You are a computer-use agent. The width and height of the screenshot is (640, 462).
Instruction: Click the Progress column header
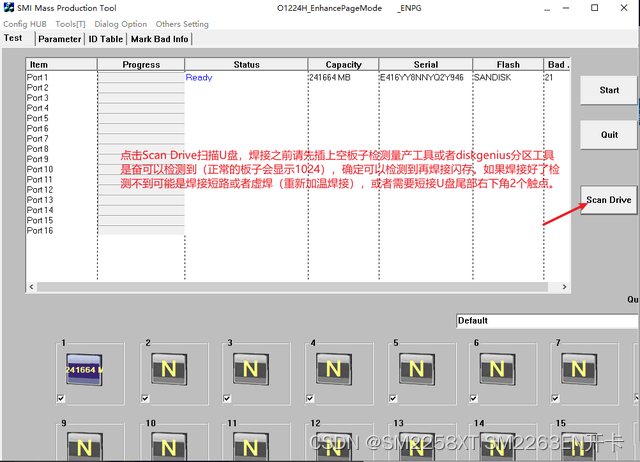(141, 64)
